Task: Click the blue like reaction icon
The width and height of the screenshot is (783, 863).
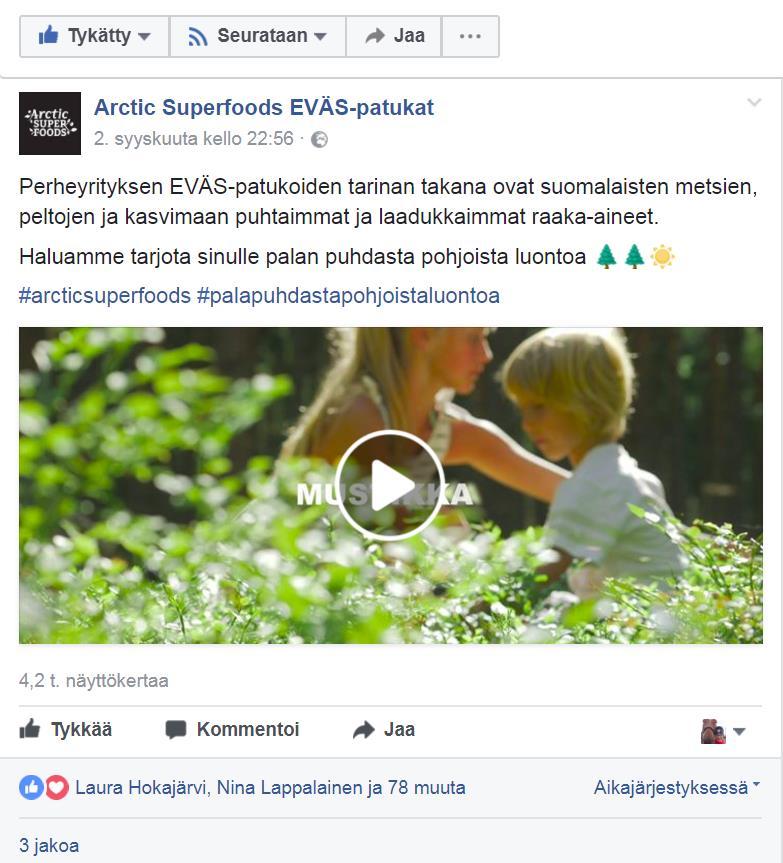Action: tap(31, 788)
